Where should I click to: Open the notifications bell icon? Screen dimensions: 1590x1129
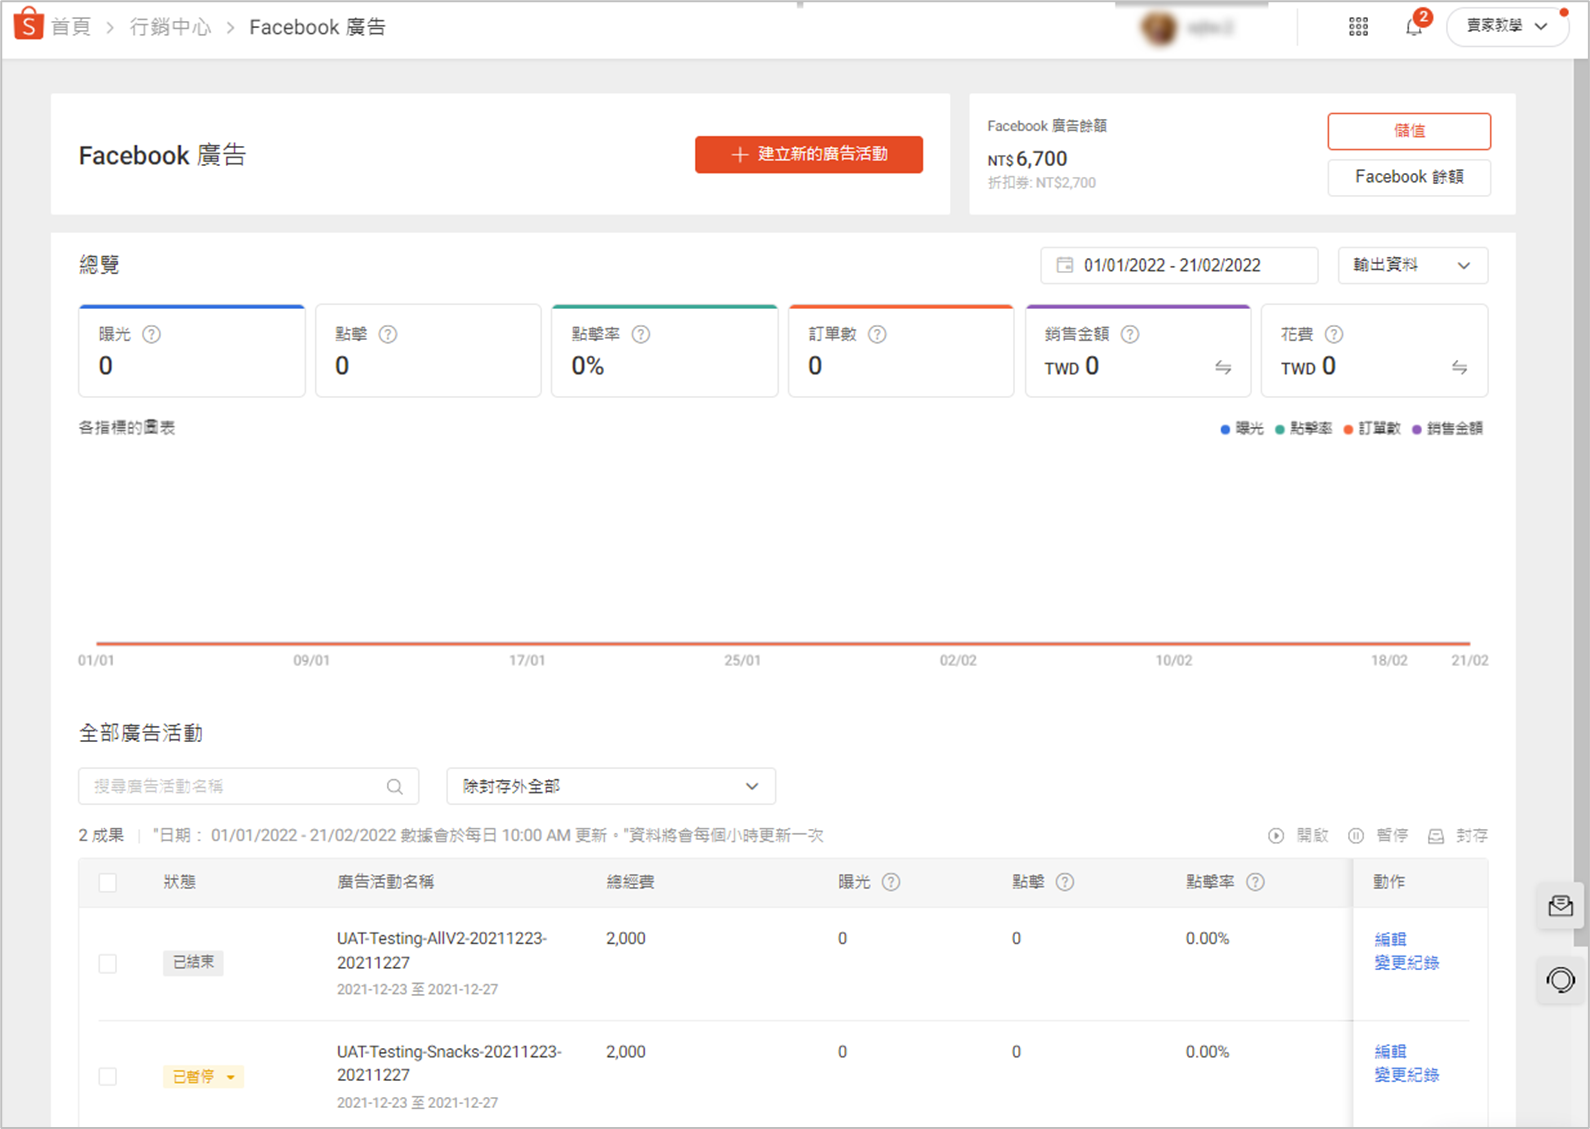(1414, 27)
